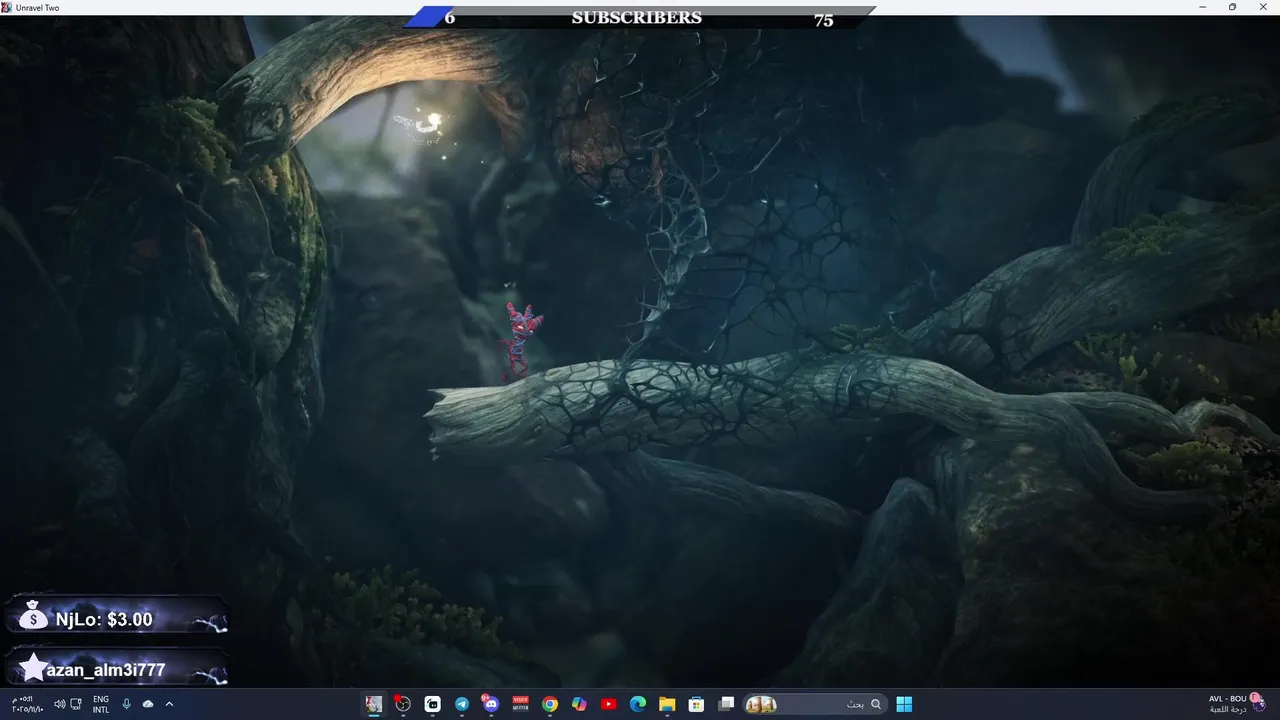The height and width of the screenshot is (720, 1280).
Task: Open Telegram from the taskbar
Action: click(x=461, y=704)
